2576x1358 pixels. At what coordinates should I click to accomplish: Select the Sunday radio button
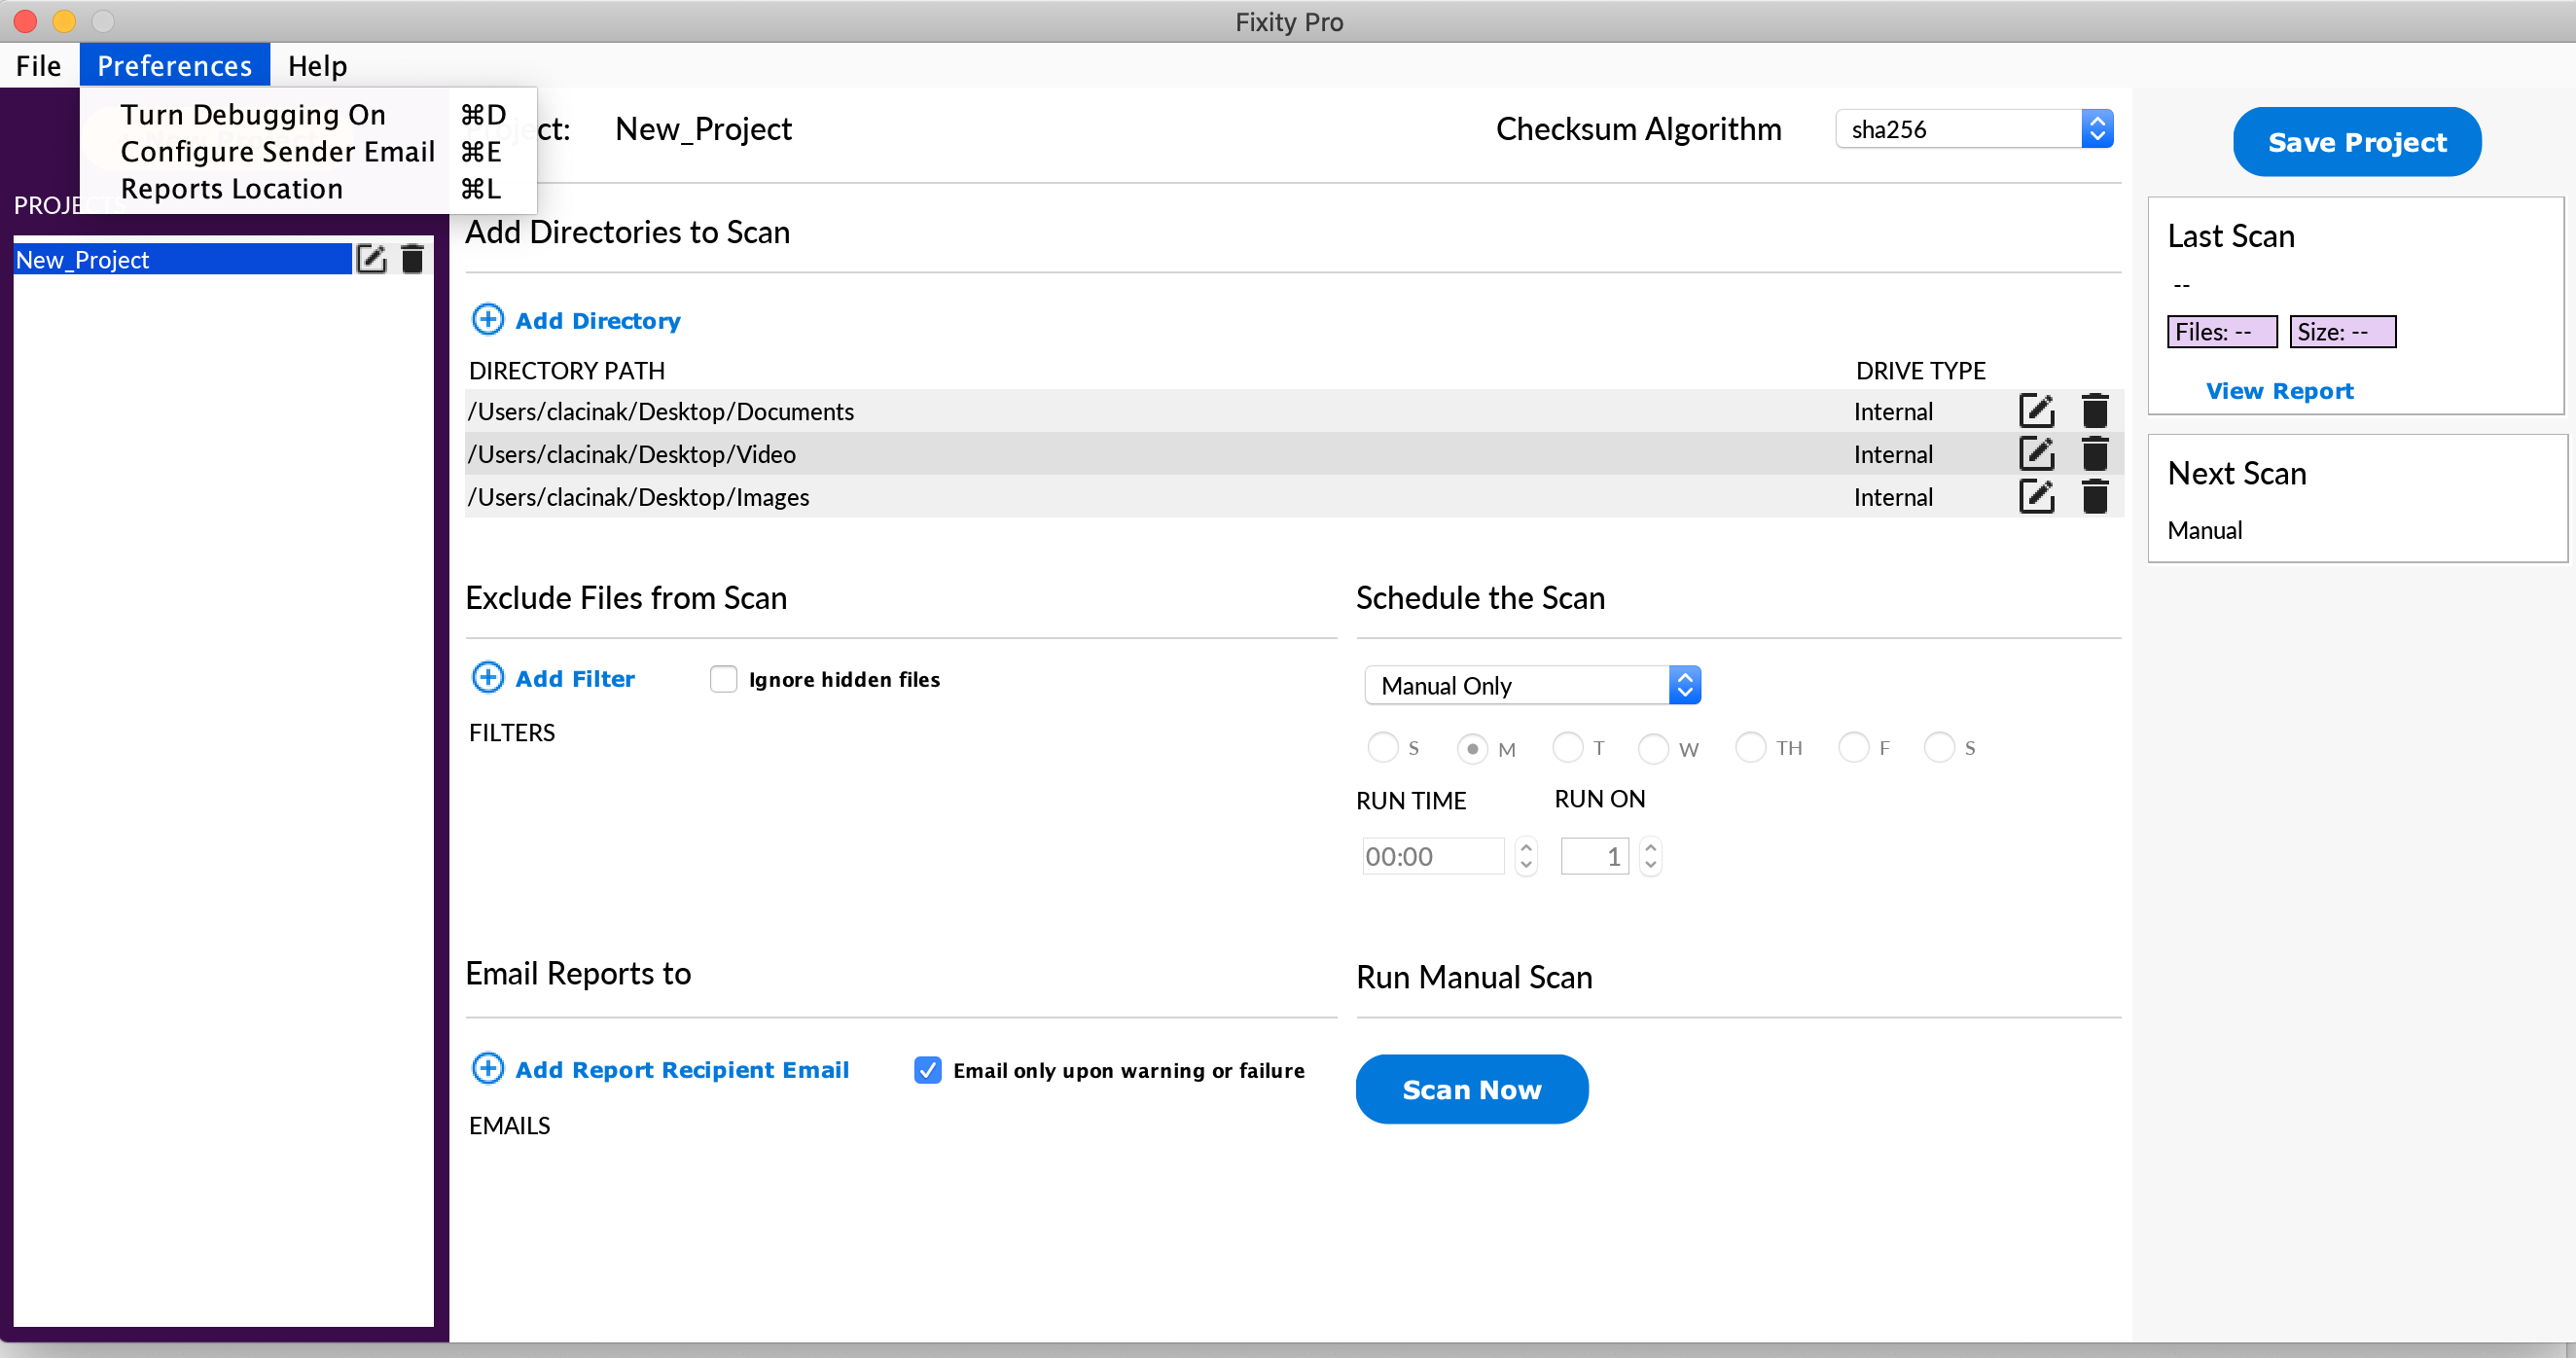pos(1382,747)
